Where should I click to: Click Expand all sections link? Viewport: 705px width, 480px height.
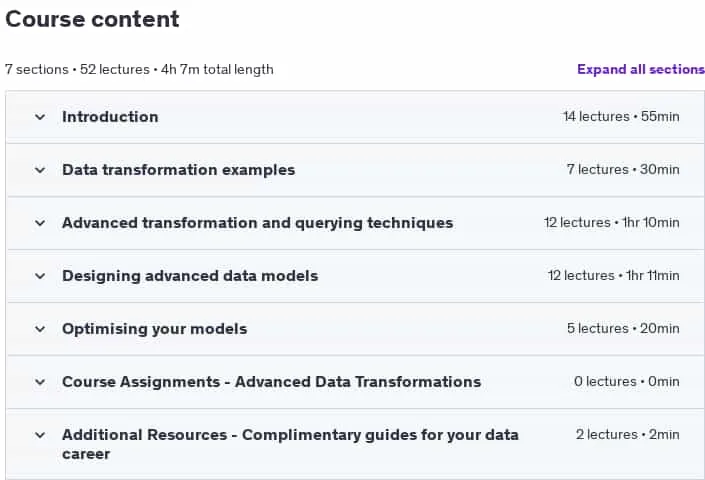pos(641,69)
